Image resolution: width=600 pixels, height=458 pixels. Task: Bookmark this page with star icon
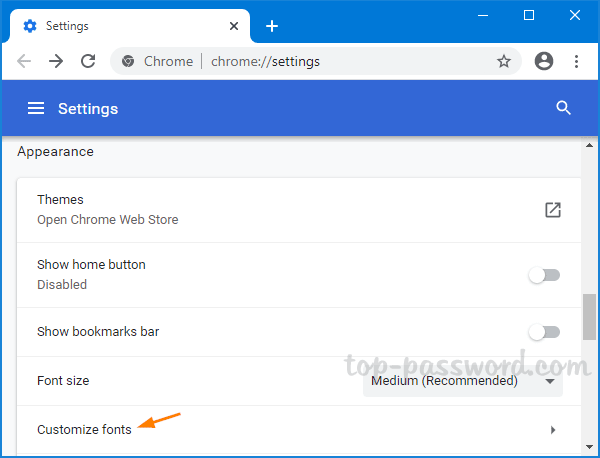point(504,61)
